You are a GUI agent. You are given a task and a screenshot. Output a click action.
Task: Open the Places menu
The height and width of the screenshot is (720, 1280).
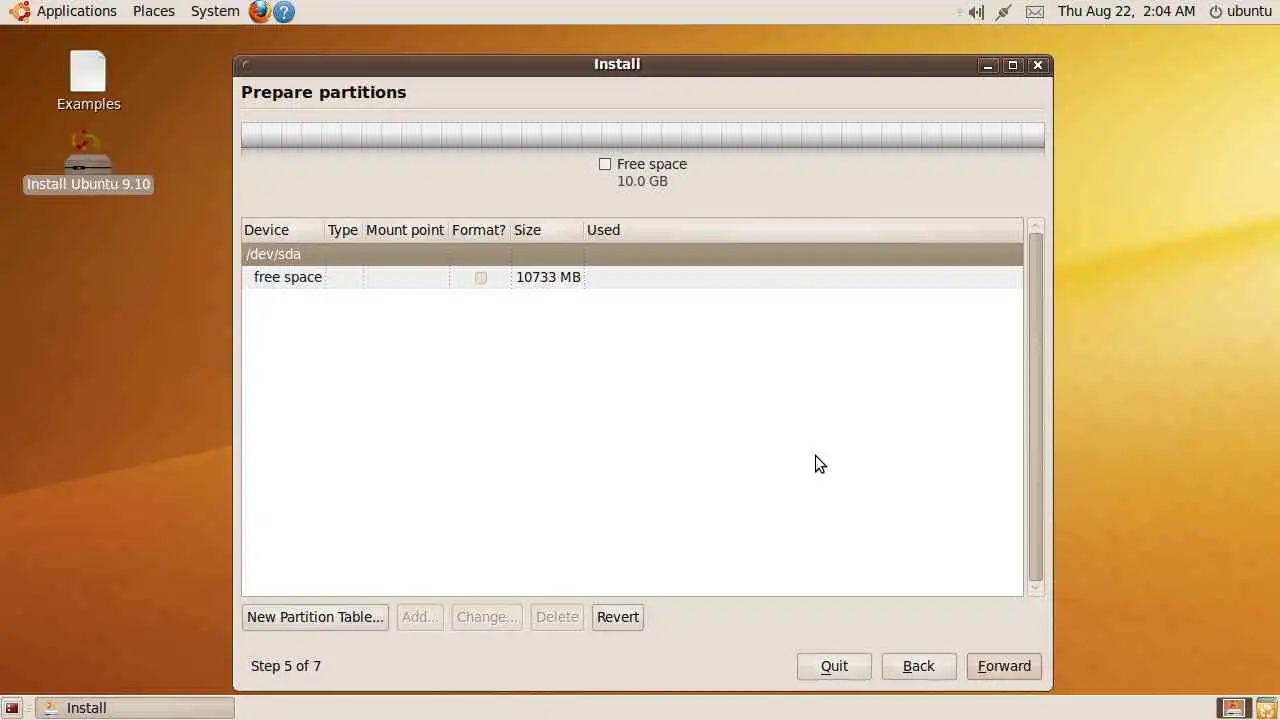pyautogui.click(x=154, y=11)
